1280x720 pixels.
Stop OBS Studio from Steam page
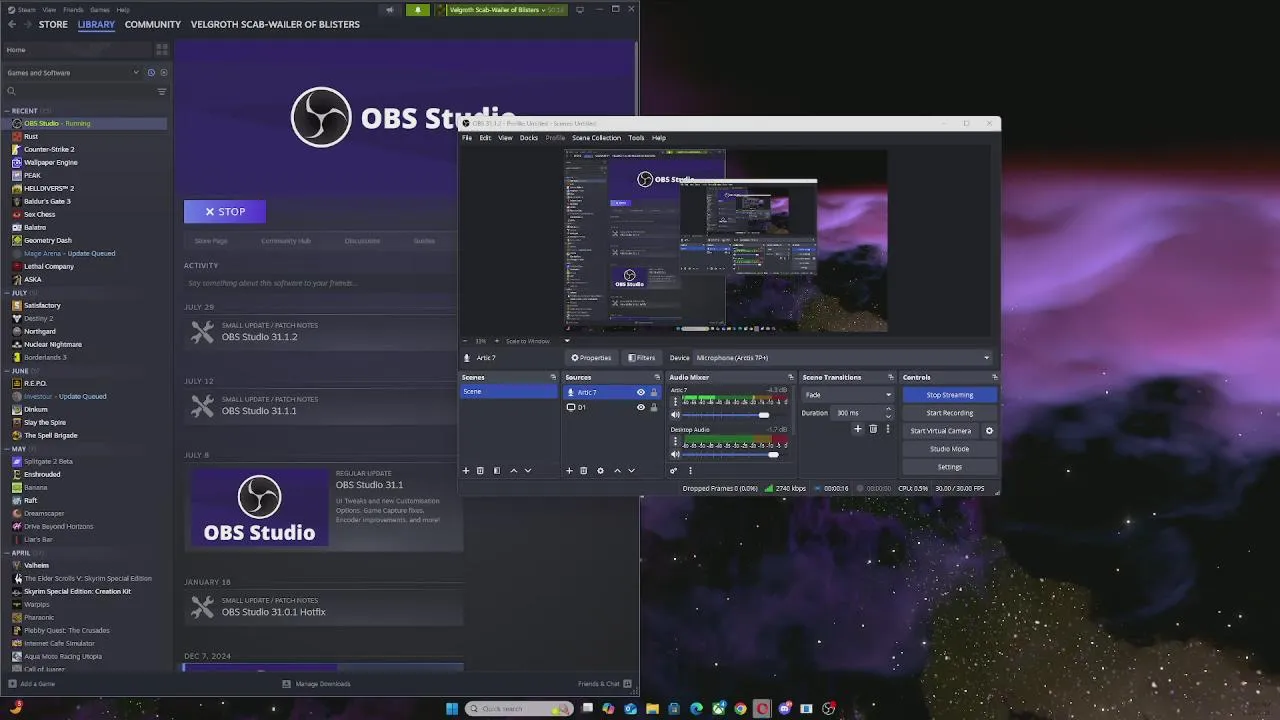(x=225, y=211)
